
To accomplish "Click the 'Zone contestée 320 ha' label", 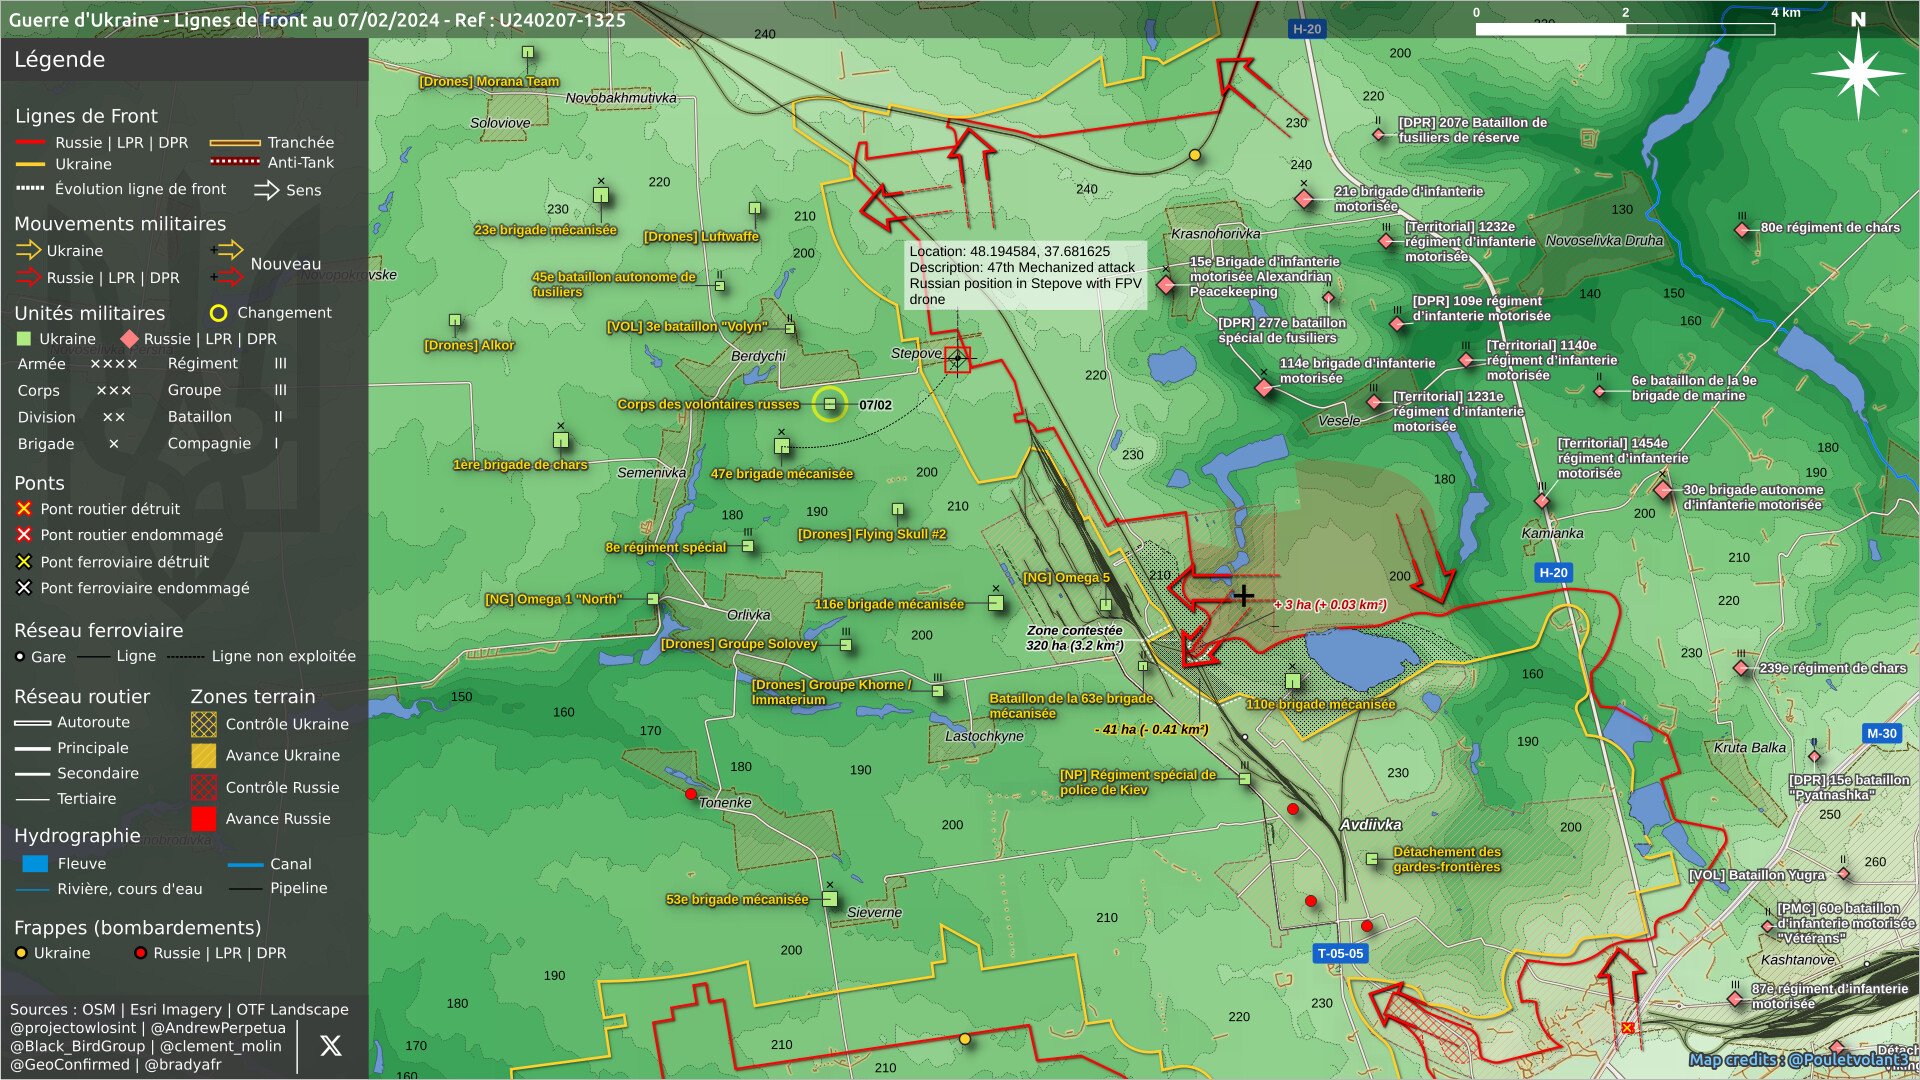I will click(1075, 638).
